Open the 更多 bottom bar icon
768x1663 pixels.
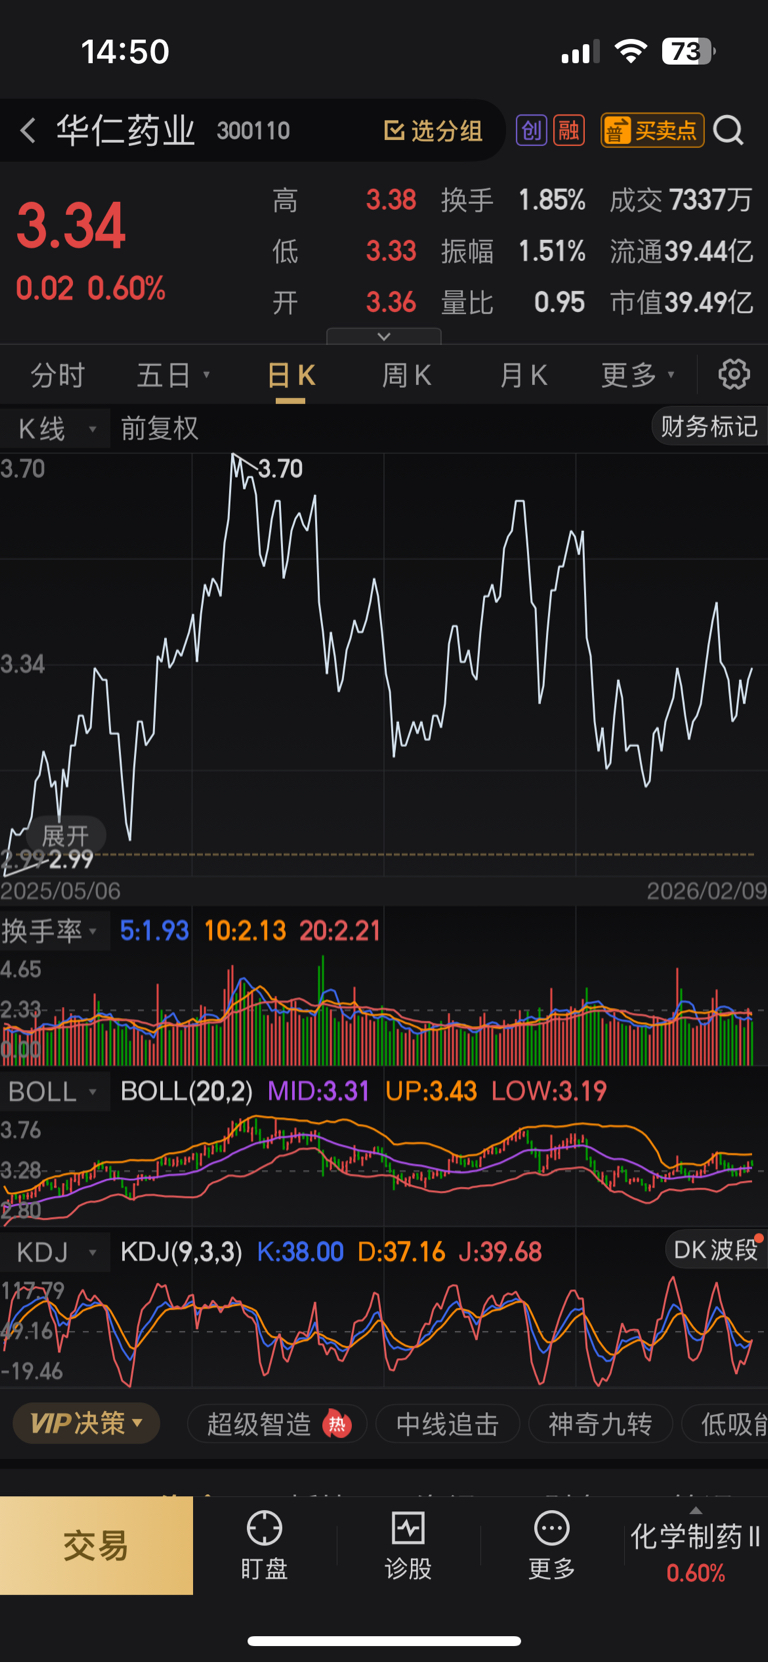coord(552,1546)
